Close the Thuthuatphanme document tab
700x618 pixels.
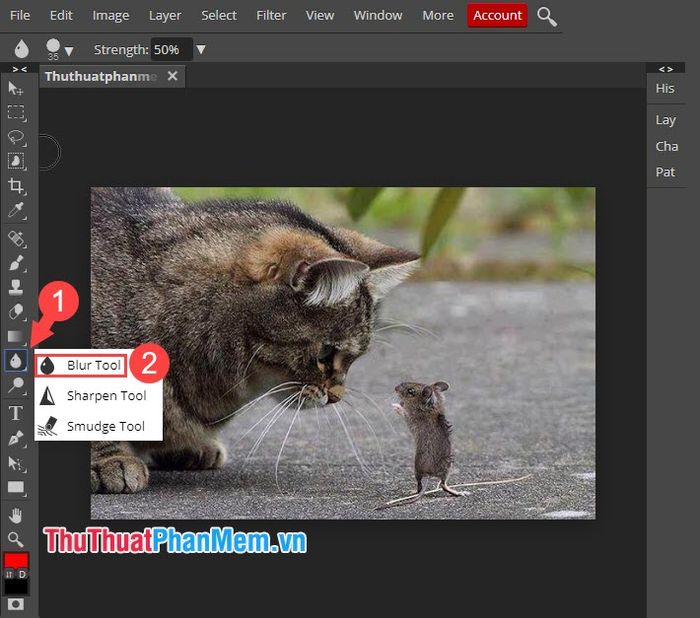click(172, 76)
